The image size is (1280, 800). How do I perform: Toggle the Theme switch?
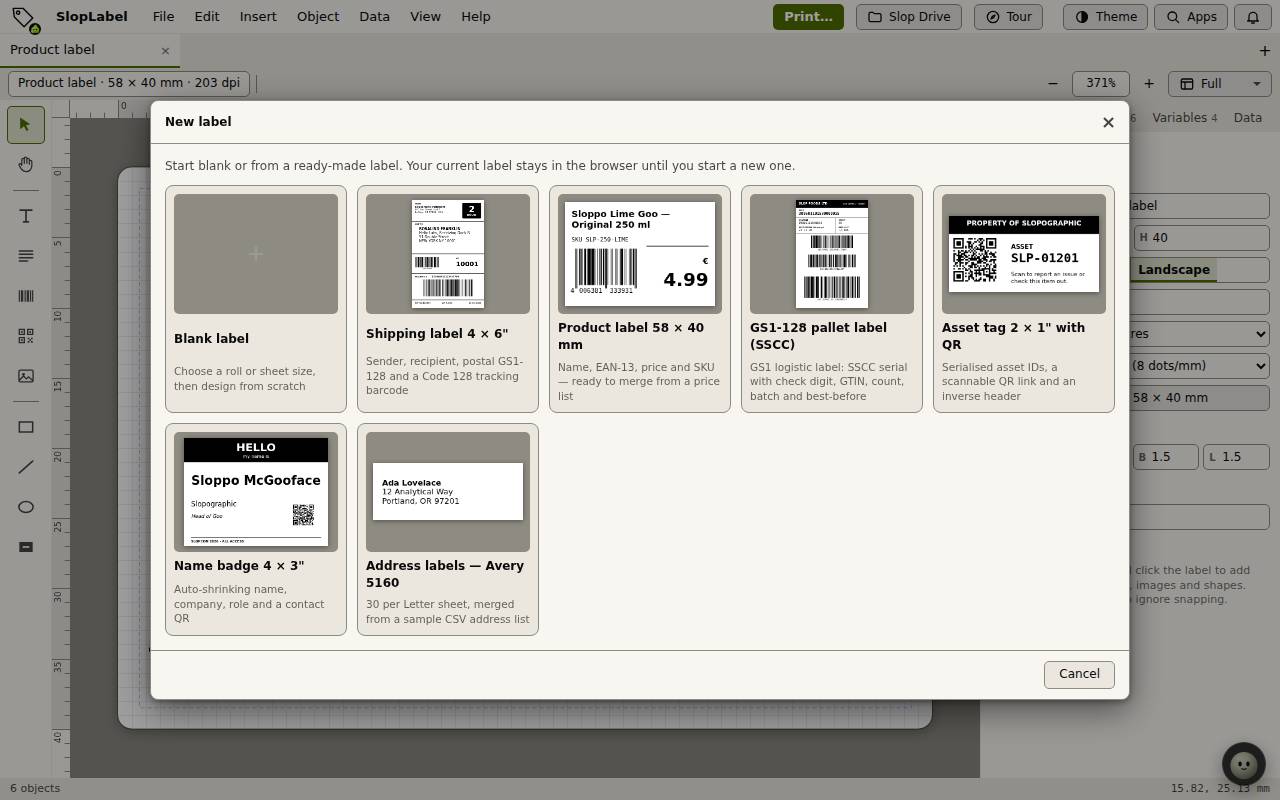coord(1105,17)
